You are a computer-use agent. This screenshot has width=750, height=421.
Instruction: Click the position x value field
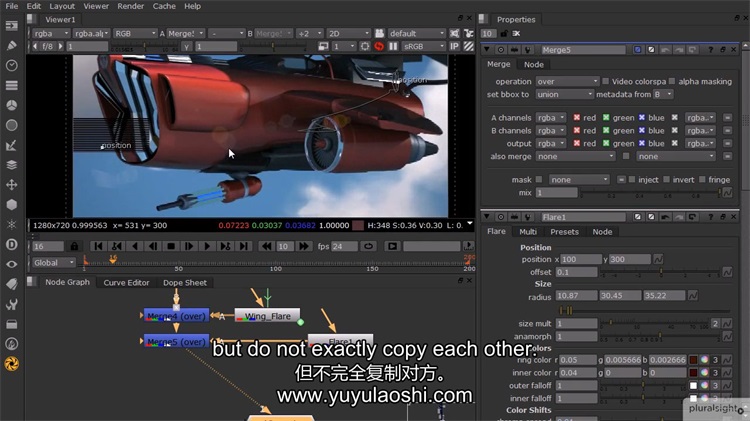pos(581,259)
